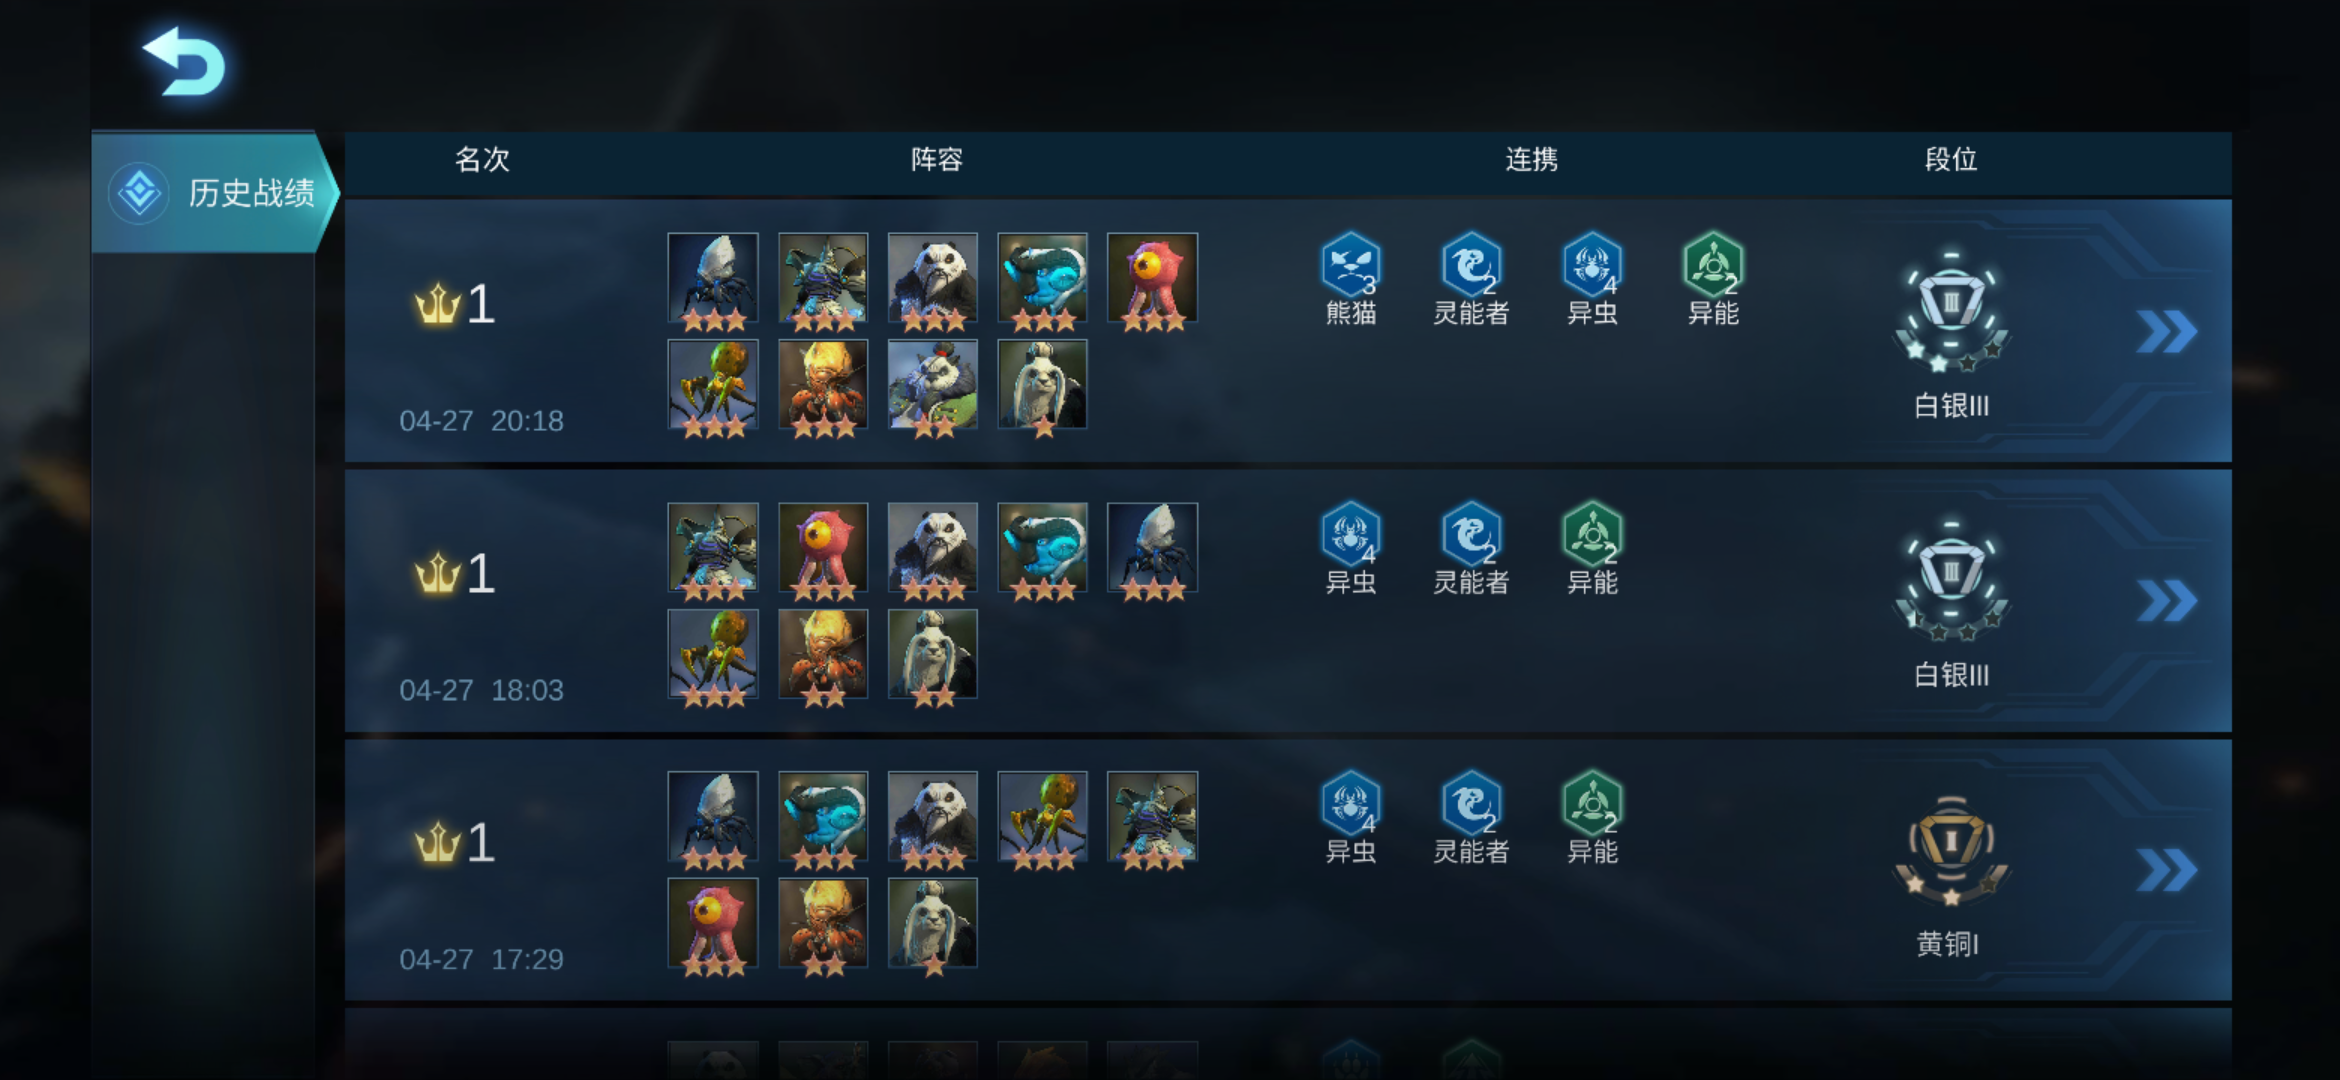Expand details of the 17:29 match

coord(2166,870)
